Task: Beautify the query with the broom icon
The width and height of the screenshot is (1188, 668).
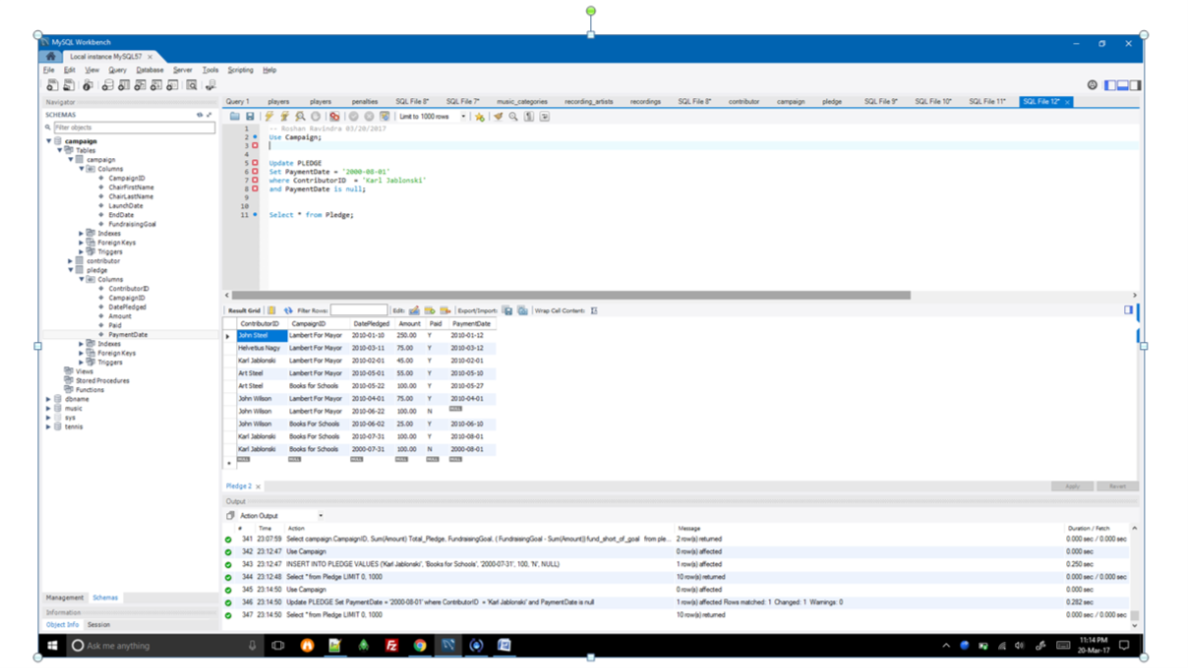Action: 498,117
